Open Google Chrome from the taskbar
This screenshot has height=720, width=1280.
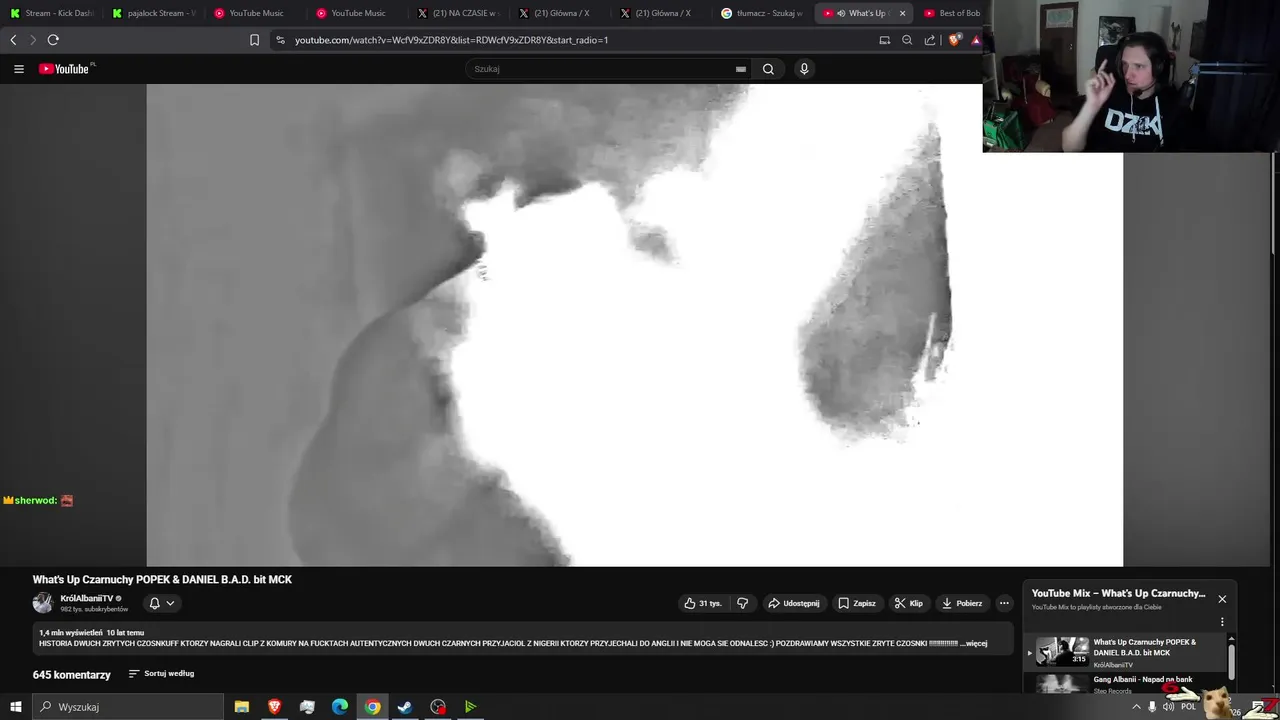[x=372, y=707]
